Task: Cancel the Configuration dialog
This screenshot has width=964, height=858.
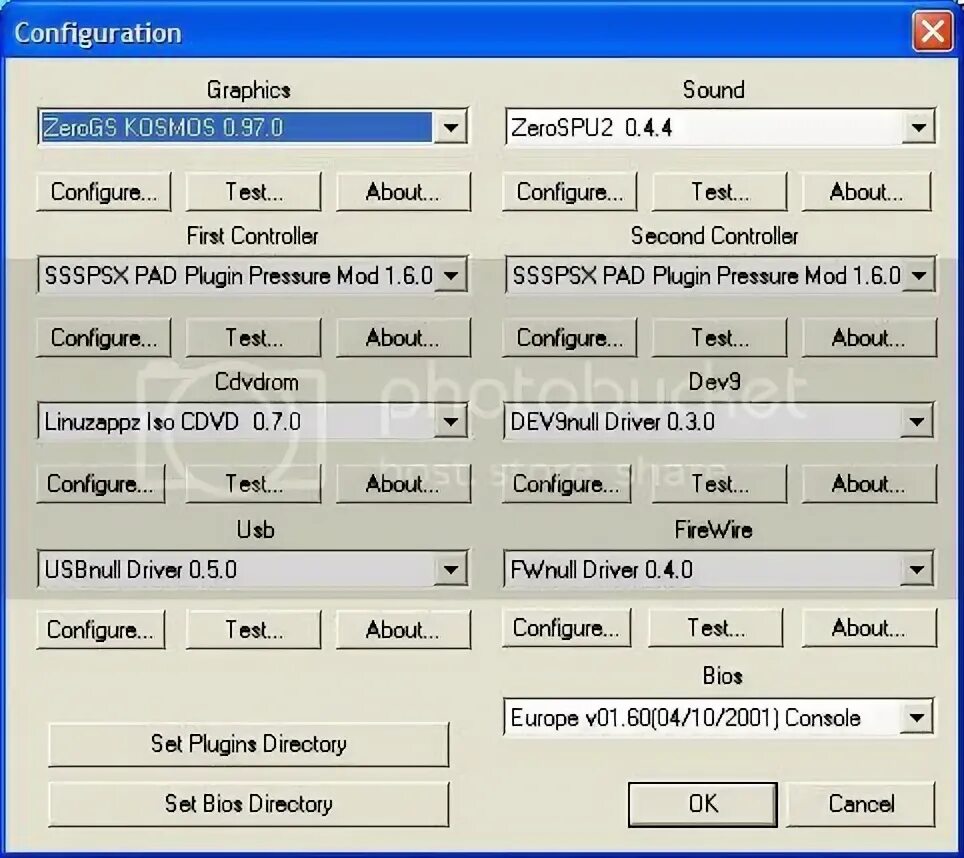Action: coord(861,804)
